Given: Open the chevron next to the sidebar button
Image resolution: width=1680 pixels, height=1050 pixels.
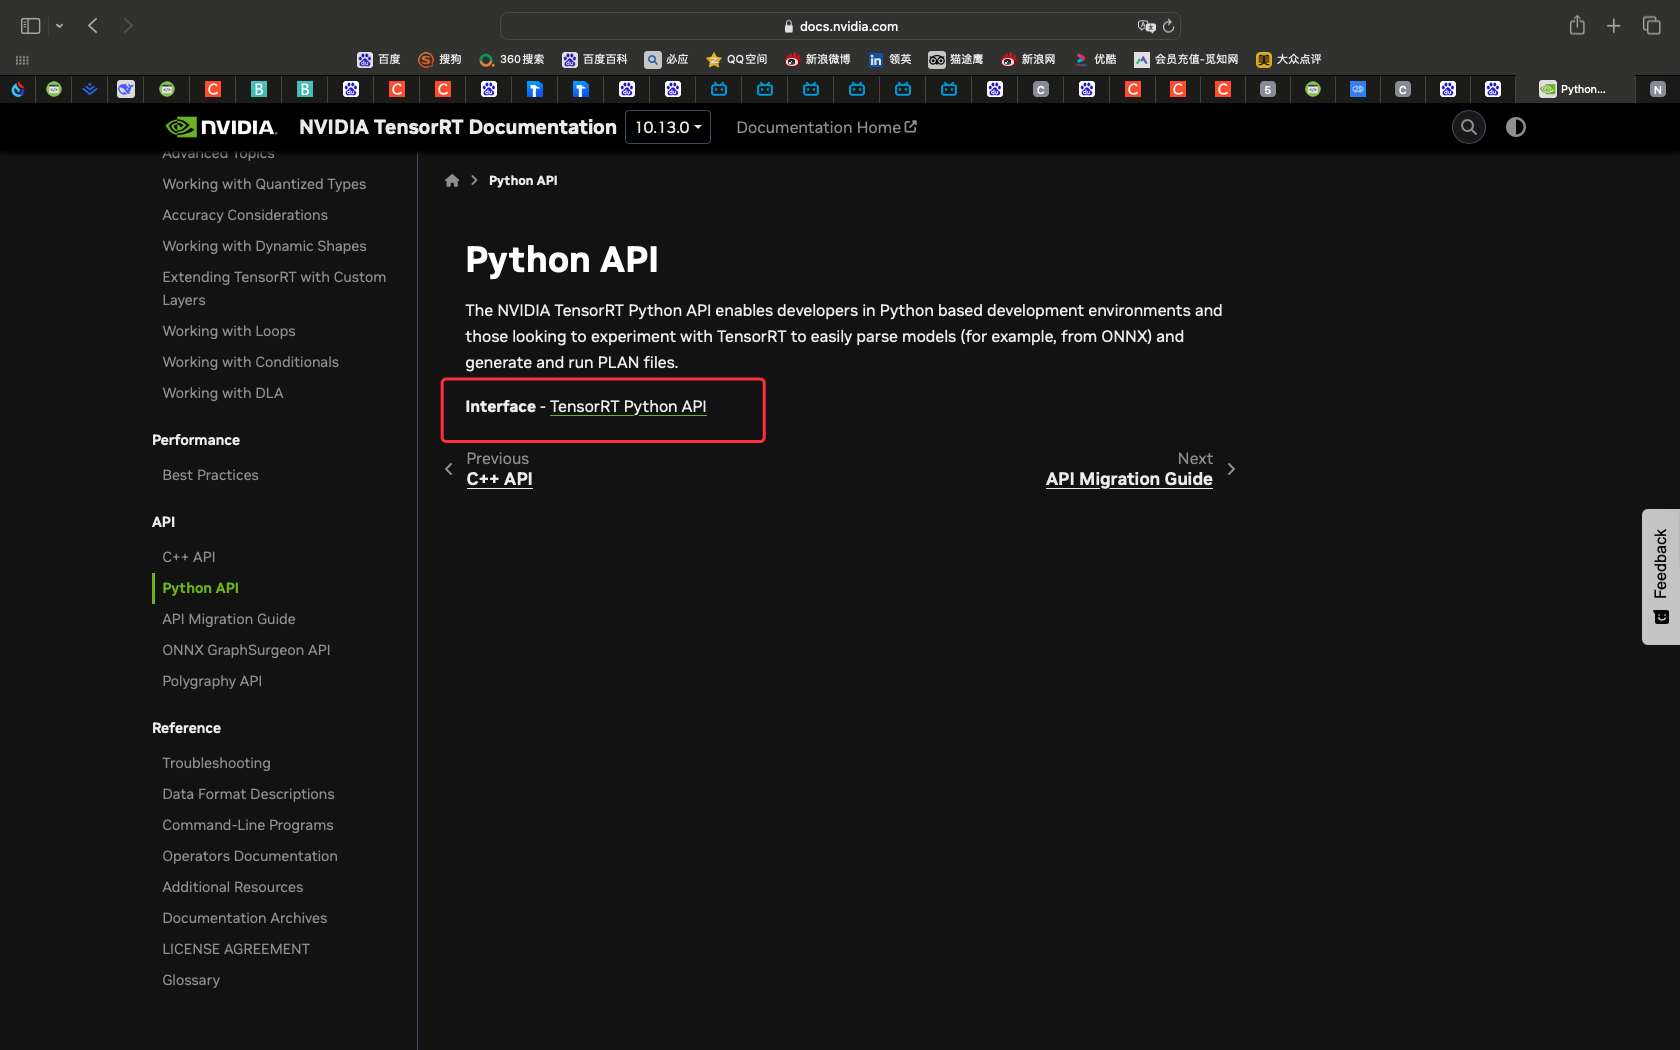Looking at the screenshot, I should [x=59, y=25].
